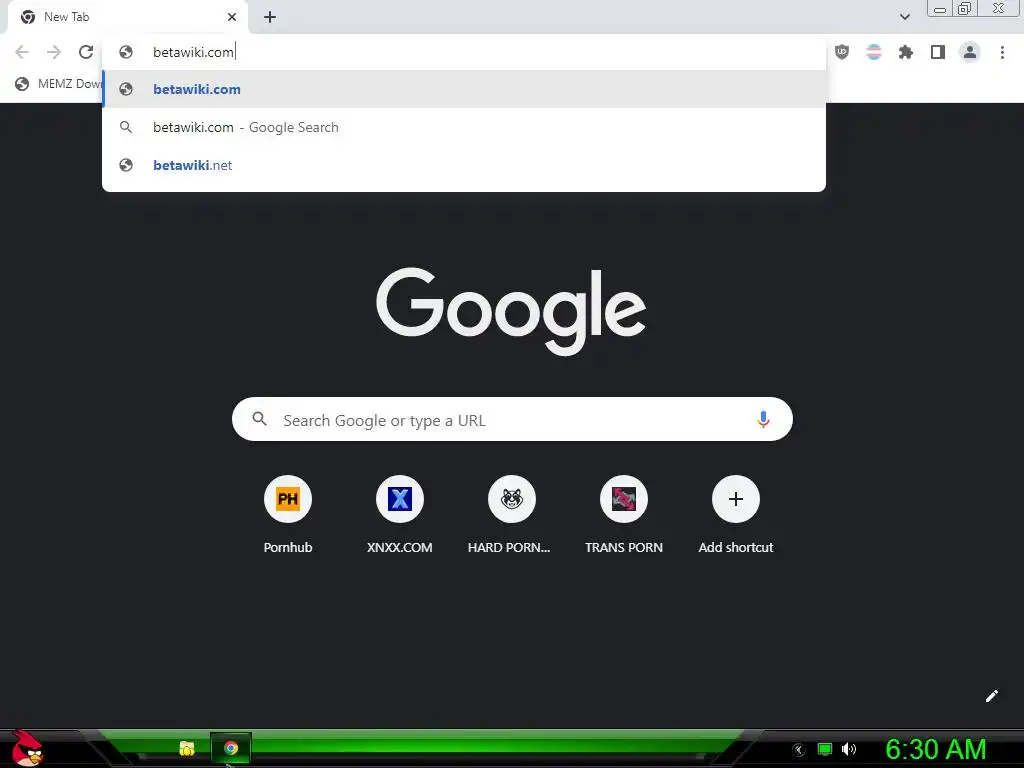Close the New Tab tab
Viewport: 1024px width, 768px height.
[232, 17]
